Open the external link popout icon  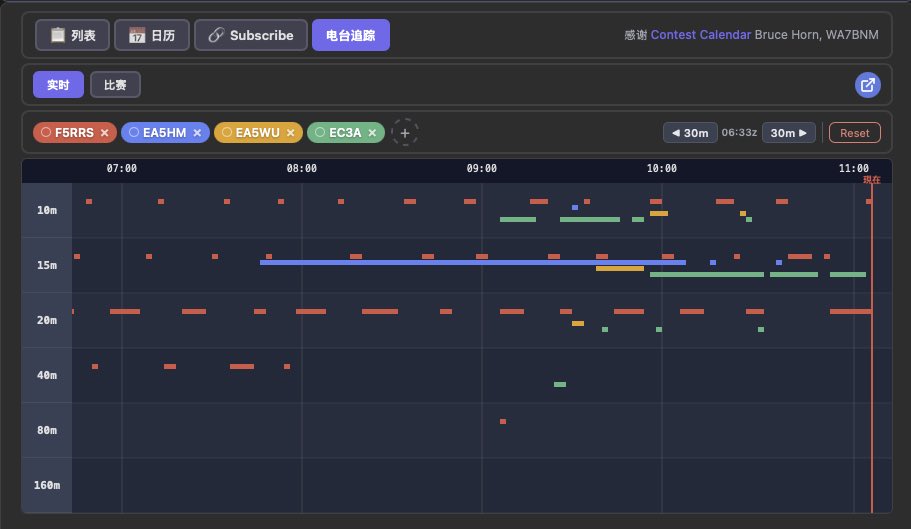point(867,85)
